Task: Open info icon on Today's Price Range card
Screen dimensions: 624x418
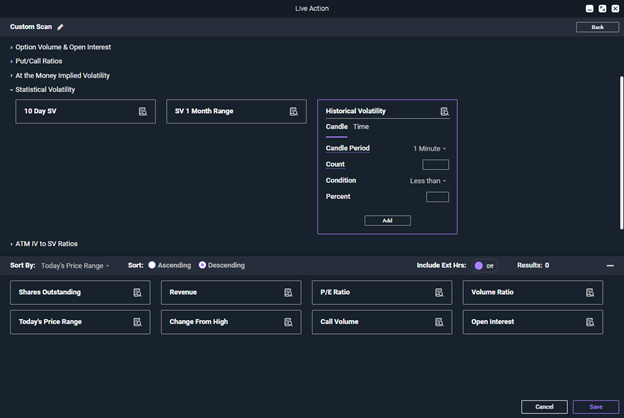Action: tap(137, 322)
